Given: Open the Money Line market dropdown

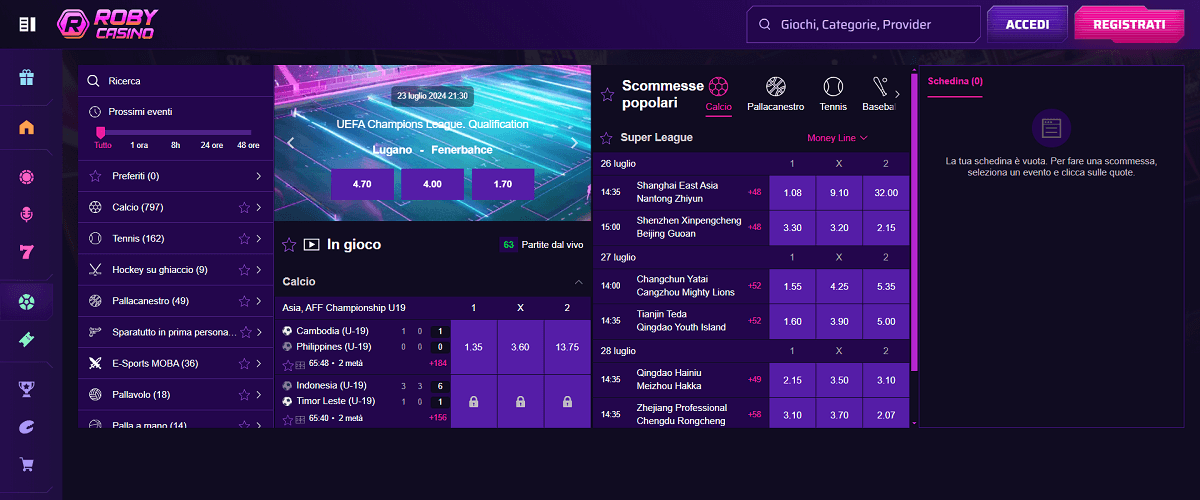Looking at the screenshot, I should (x=837, y=137).
